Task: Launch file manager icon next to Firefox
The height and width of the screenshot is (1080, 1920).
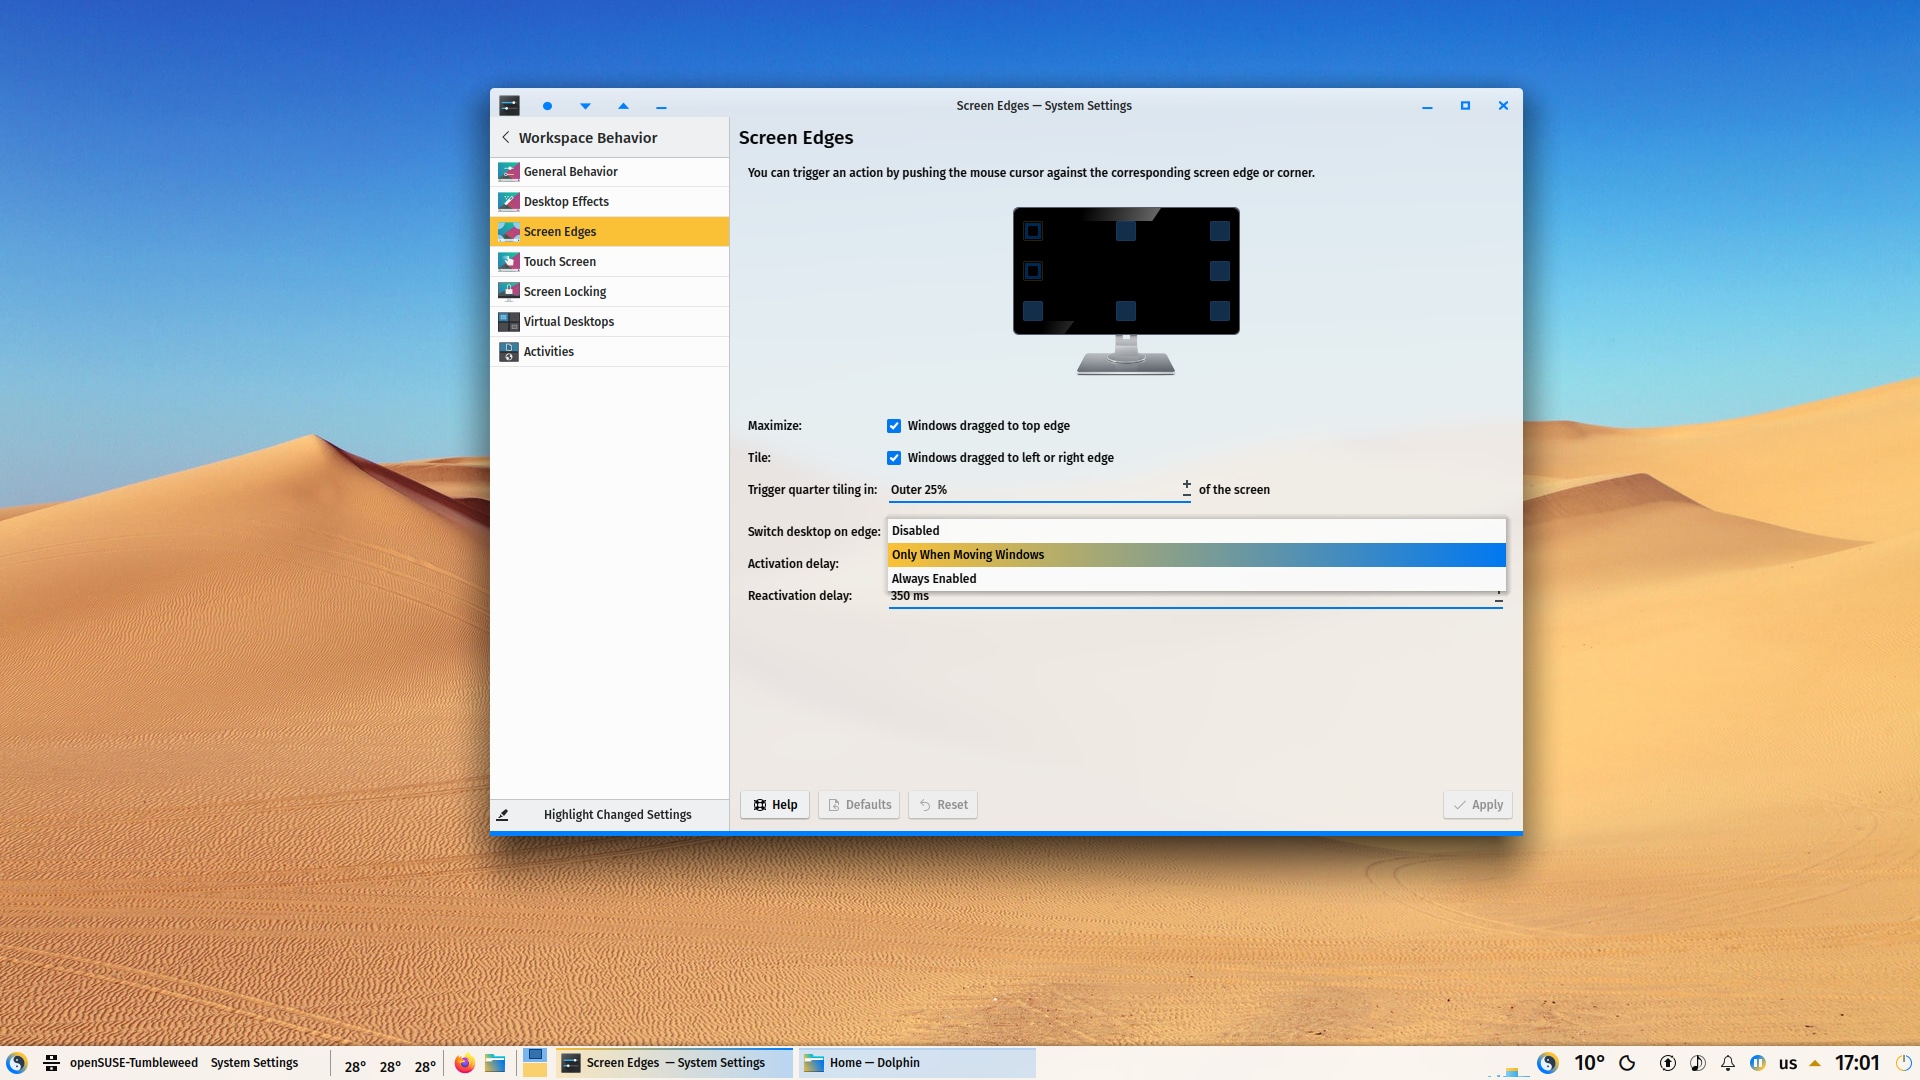Action: 495,1063
